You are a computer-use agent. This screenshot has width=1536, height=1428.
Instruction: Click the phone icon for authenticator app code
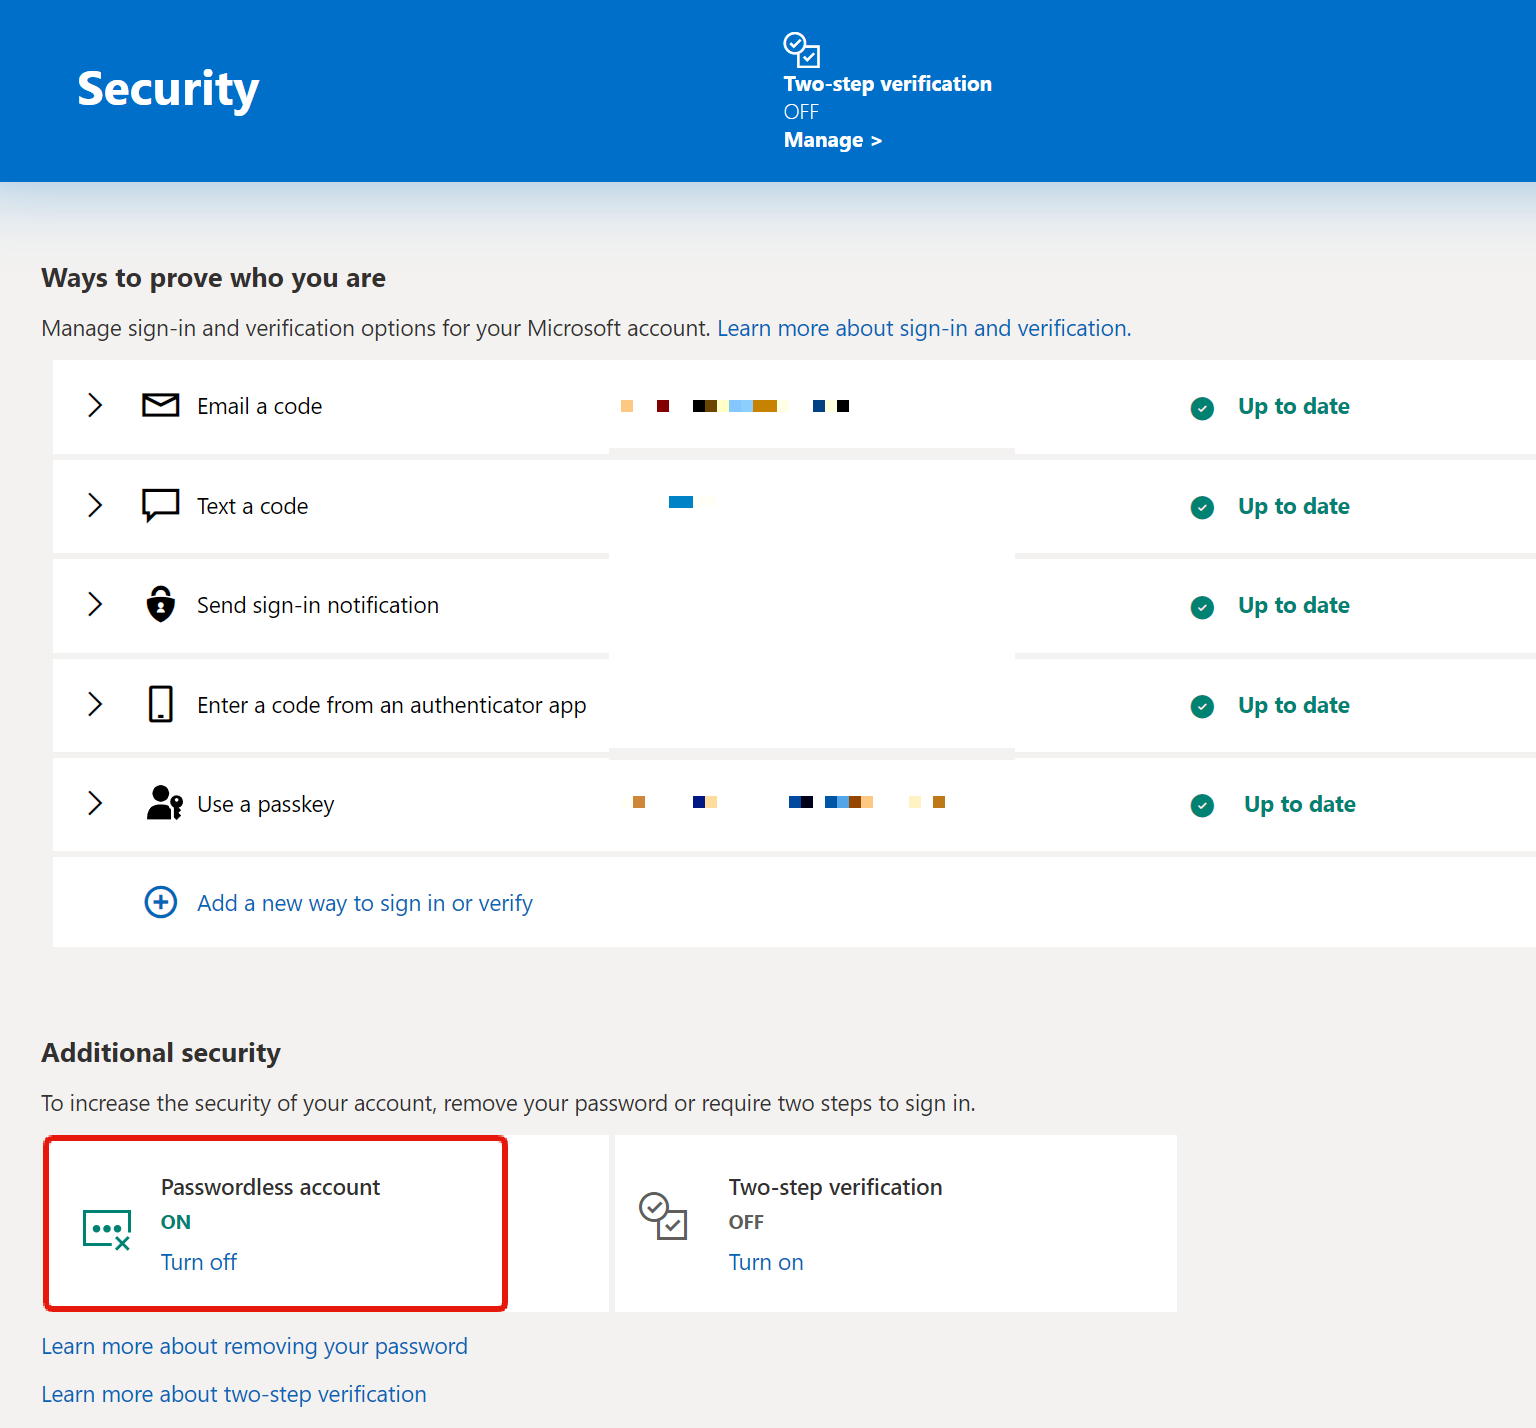coord(161,704)
